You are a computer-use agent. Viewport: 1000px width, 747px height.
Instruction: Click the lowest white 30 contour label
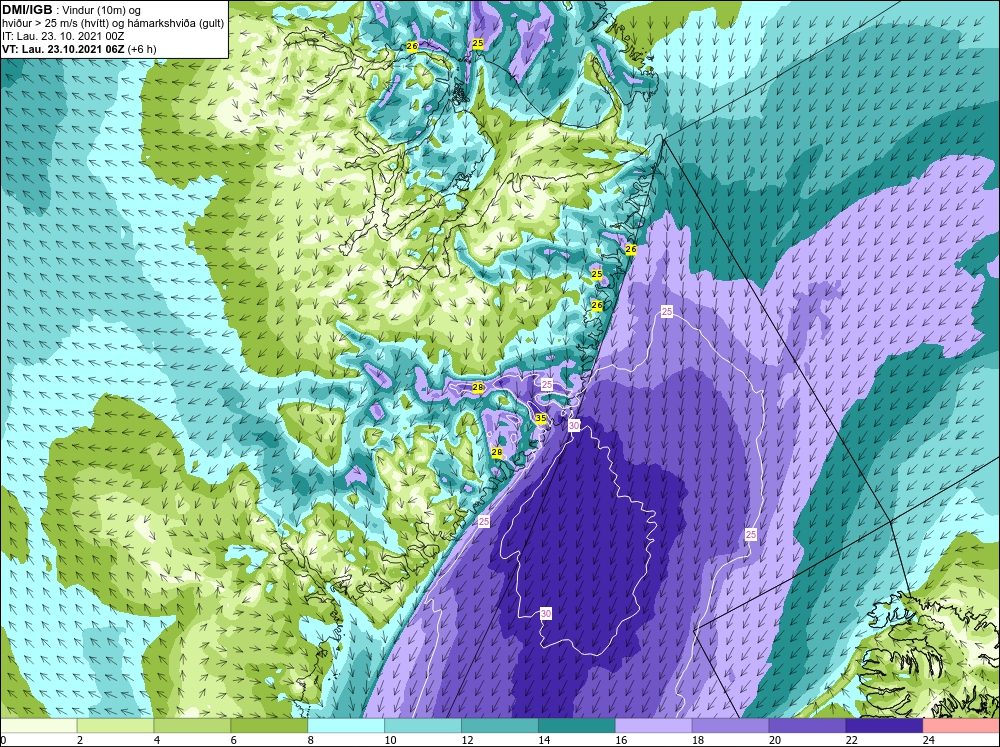tap(546, 614)
